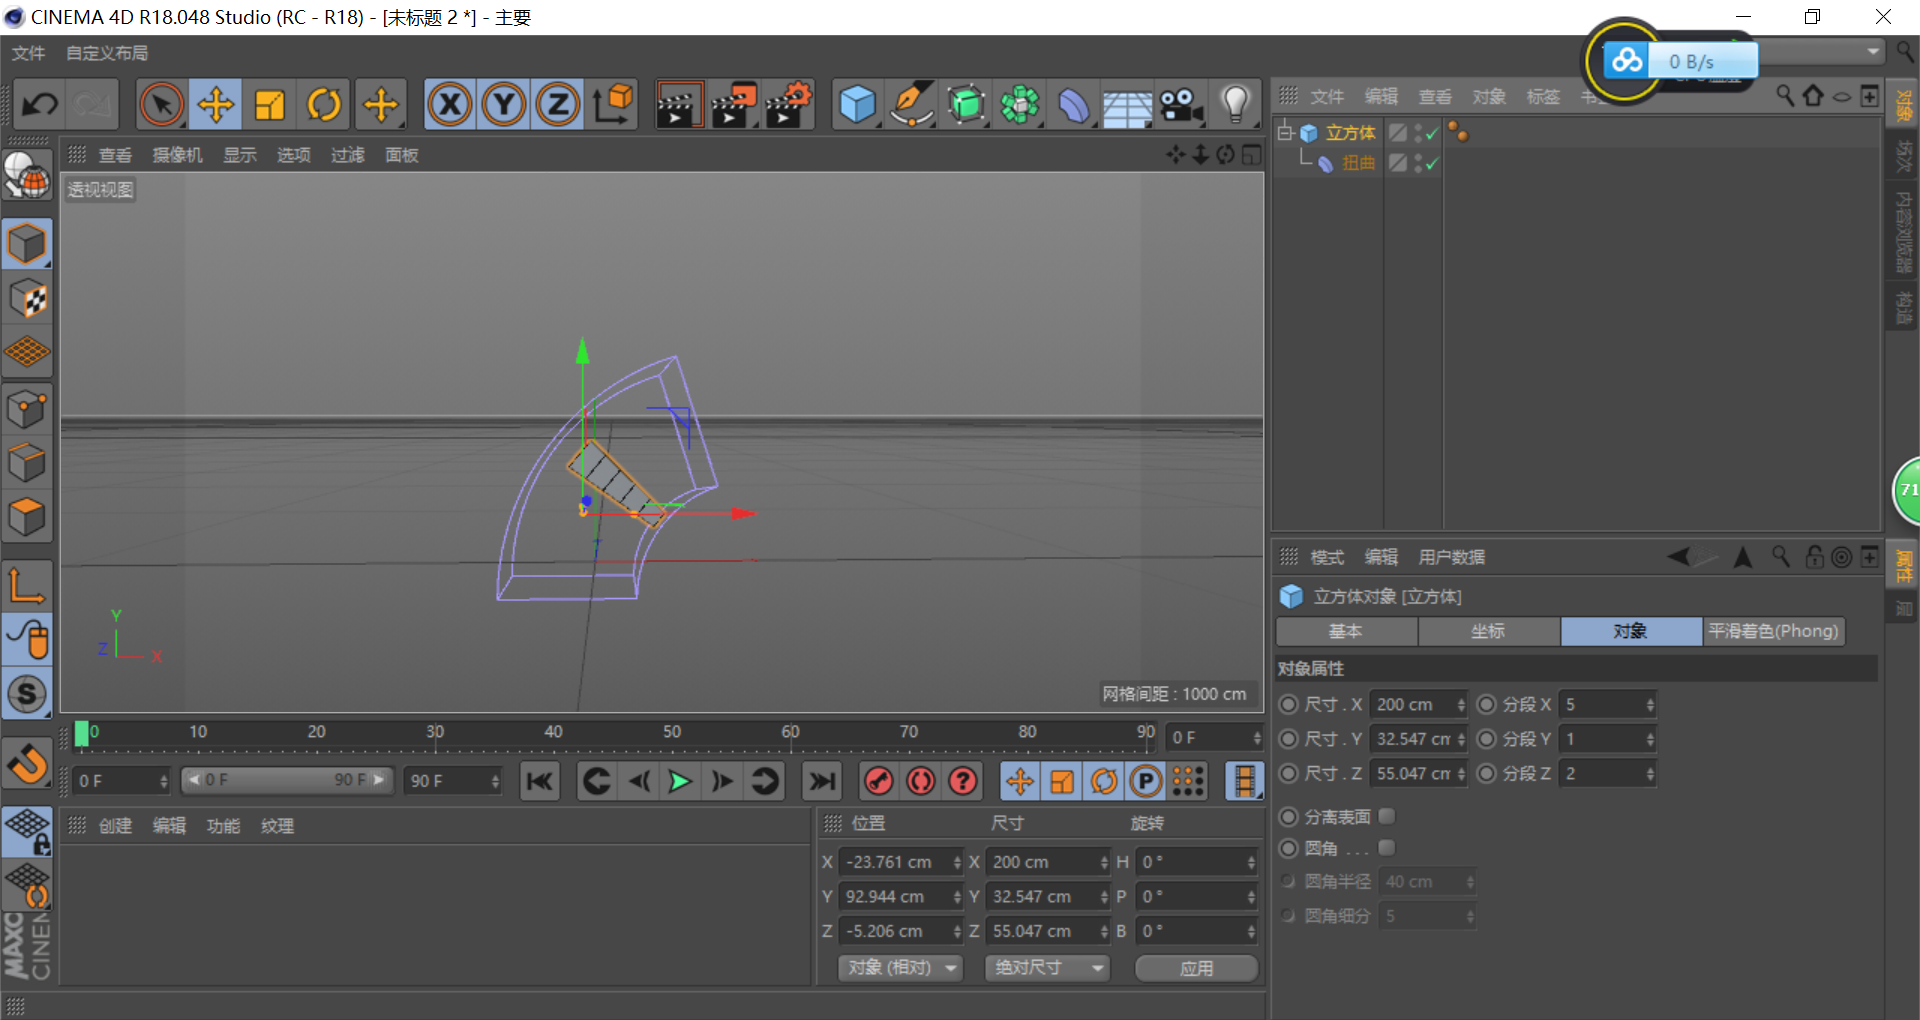The image size is (1920, 1020).
Task: Enable the Axis mode L icon
Action: coord(27,585)
